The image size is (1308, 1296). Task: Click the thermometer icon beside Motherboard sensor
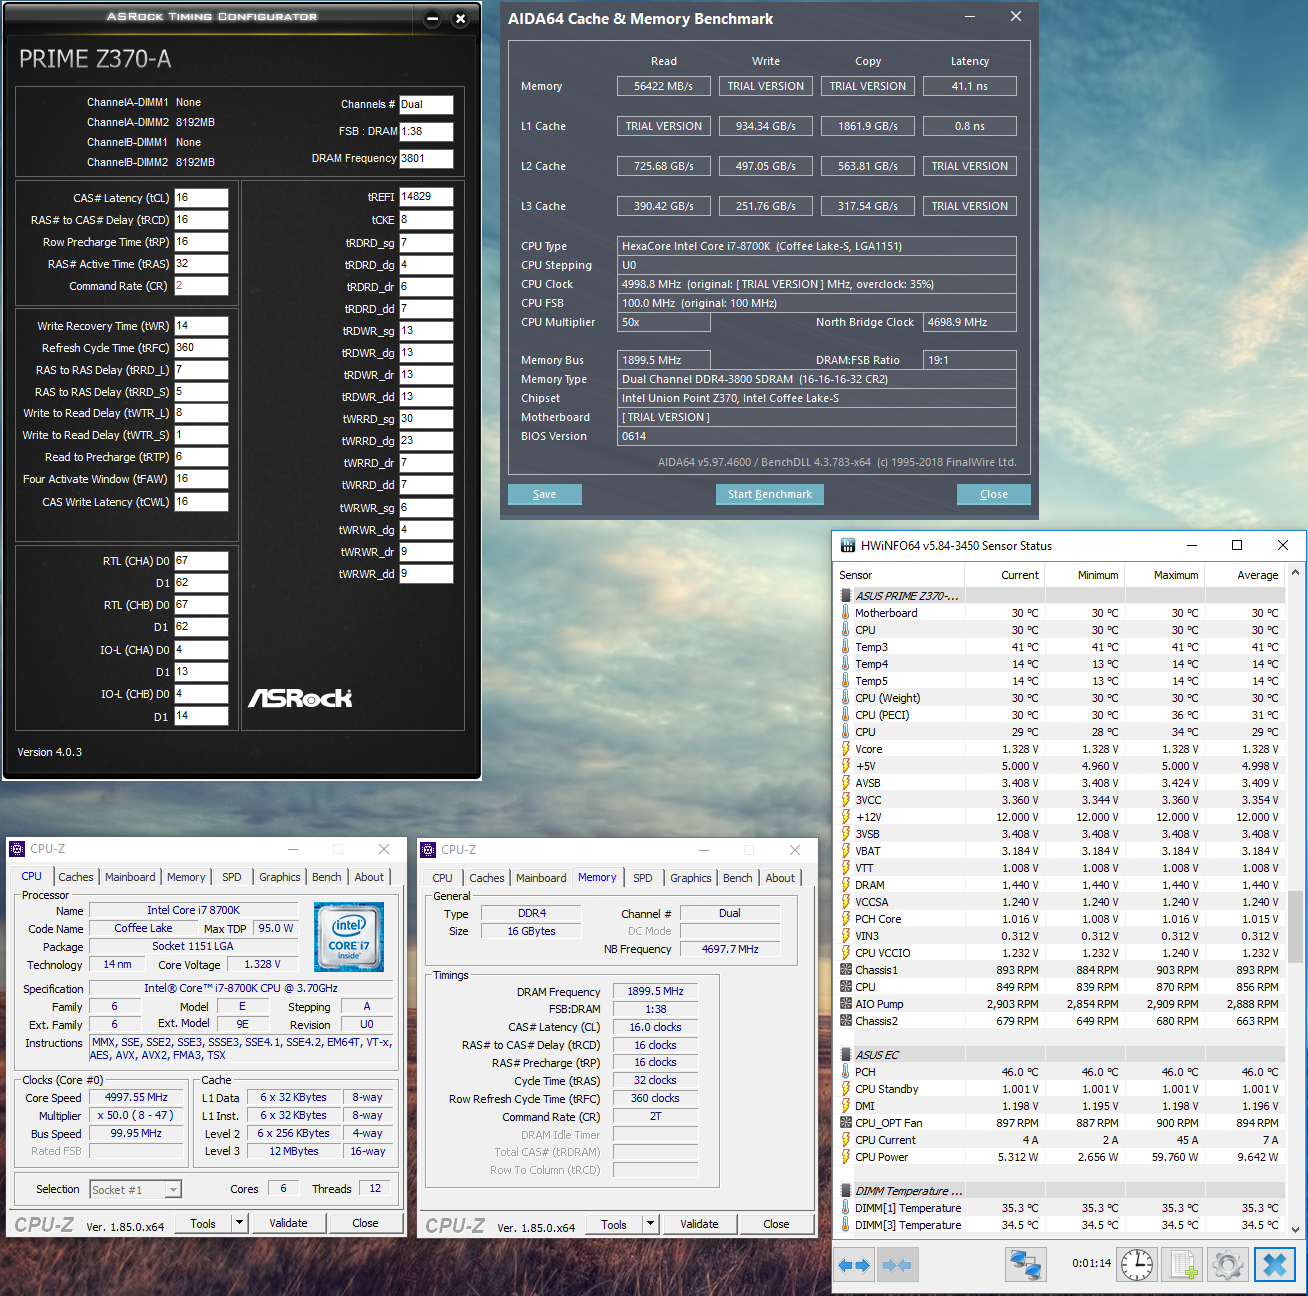coord(846,613)
